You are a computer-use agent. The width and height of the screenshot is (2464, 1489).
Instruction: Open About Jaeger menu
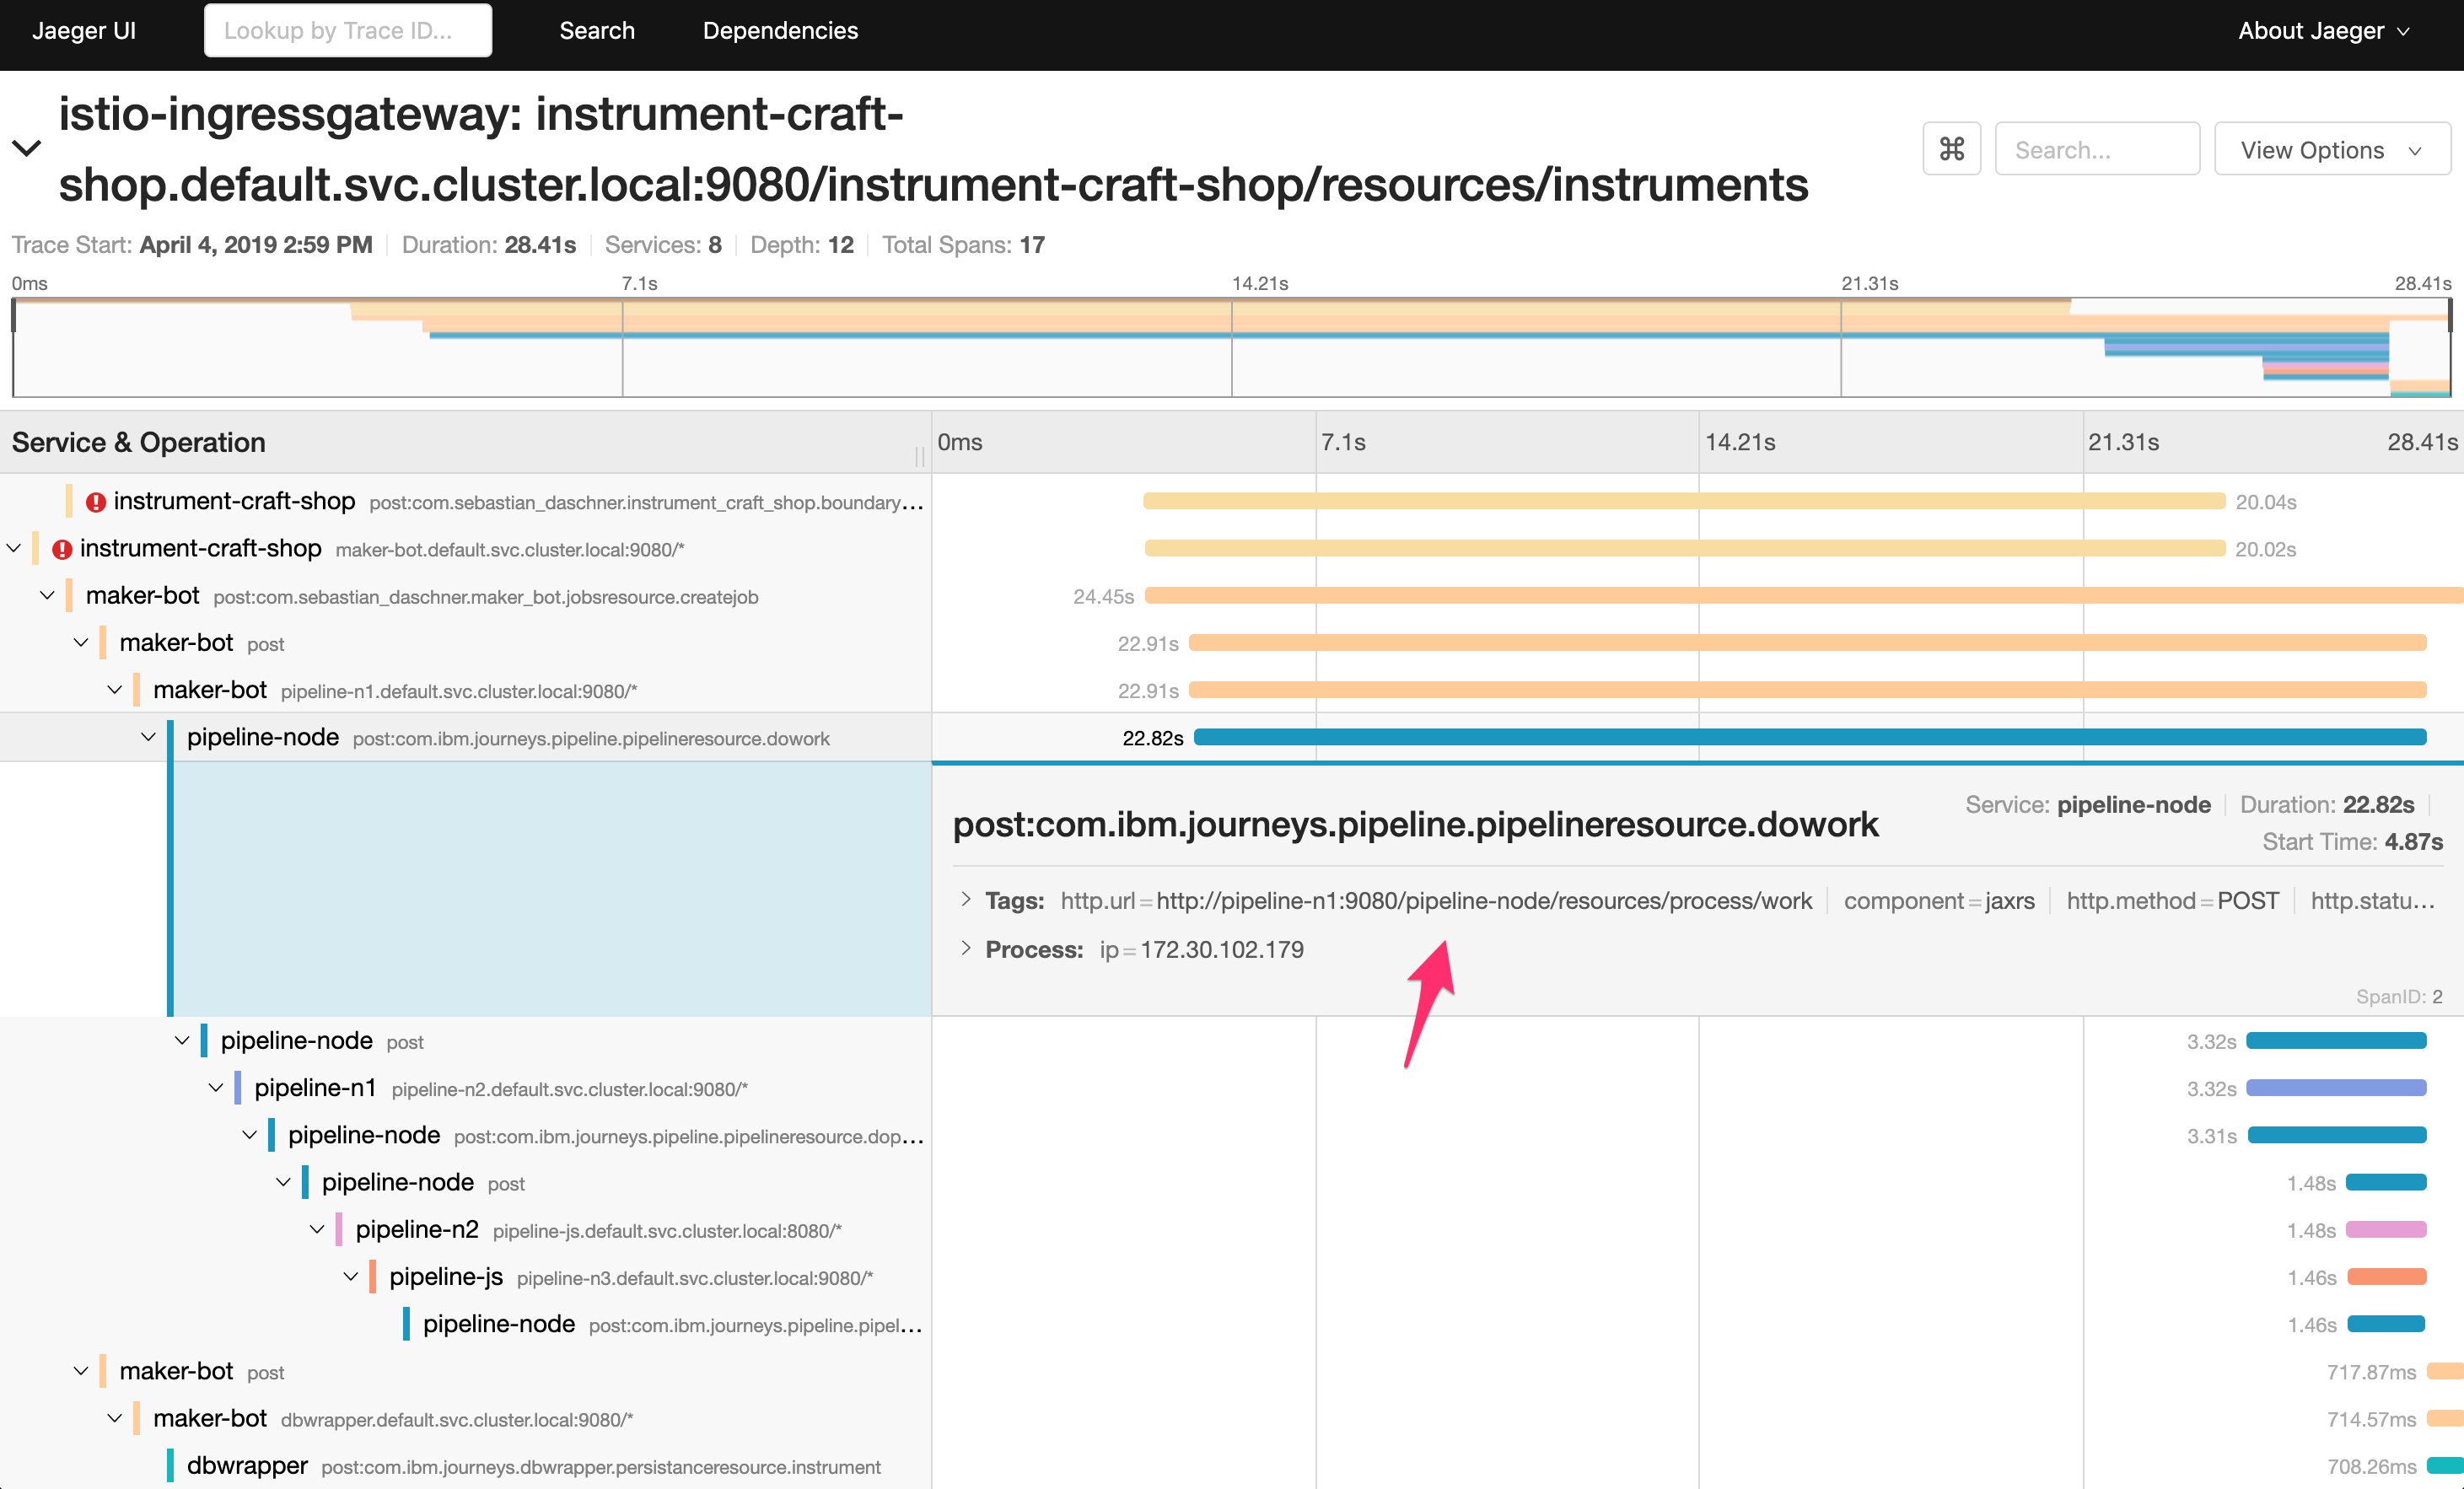(x=2322, y=30)
